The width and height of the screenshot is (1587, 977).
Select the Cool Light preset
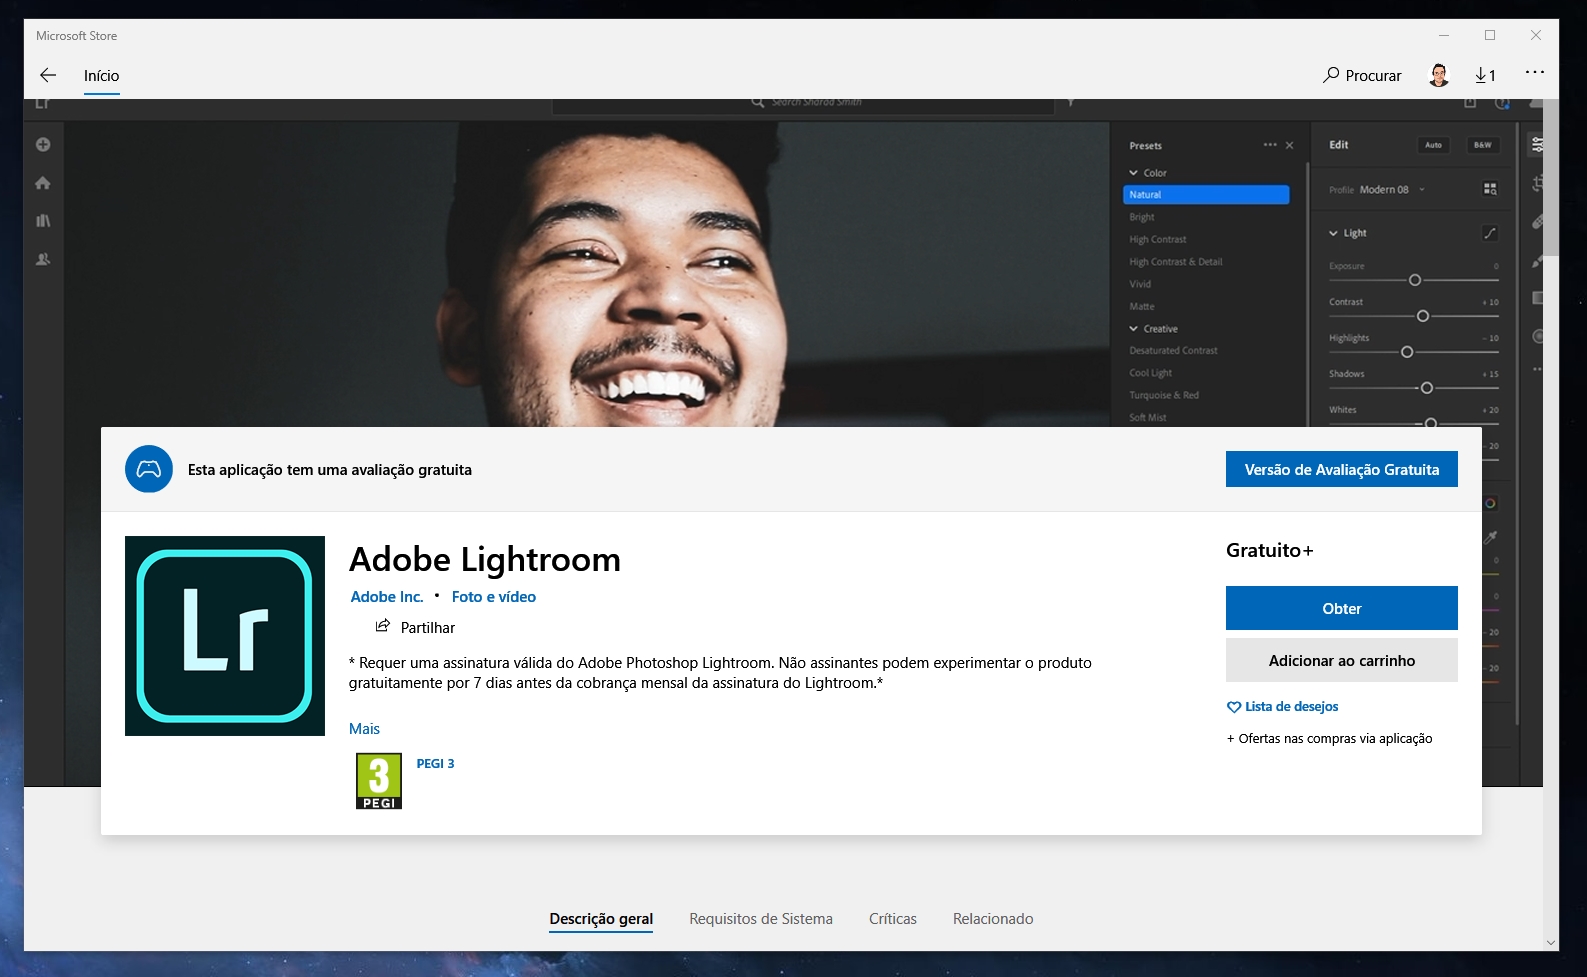click(1151, 373)
